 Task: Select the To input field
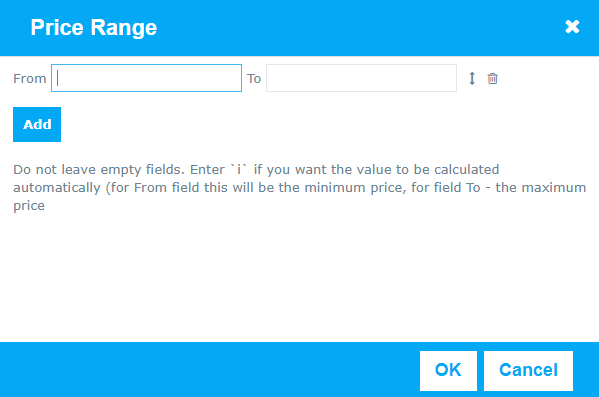tap(361, 78)
